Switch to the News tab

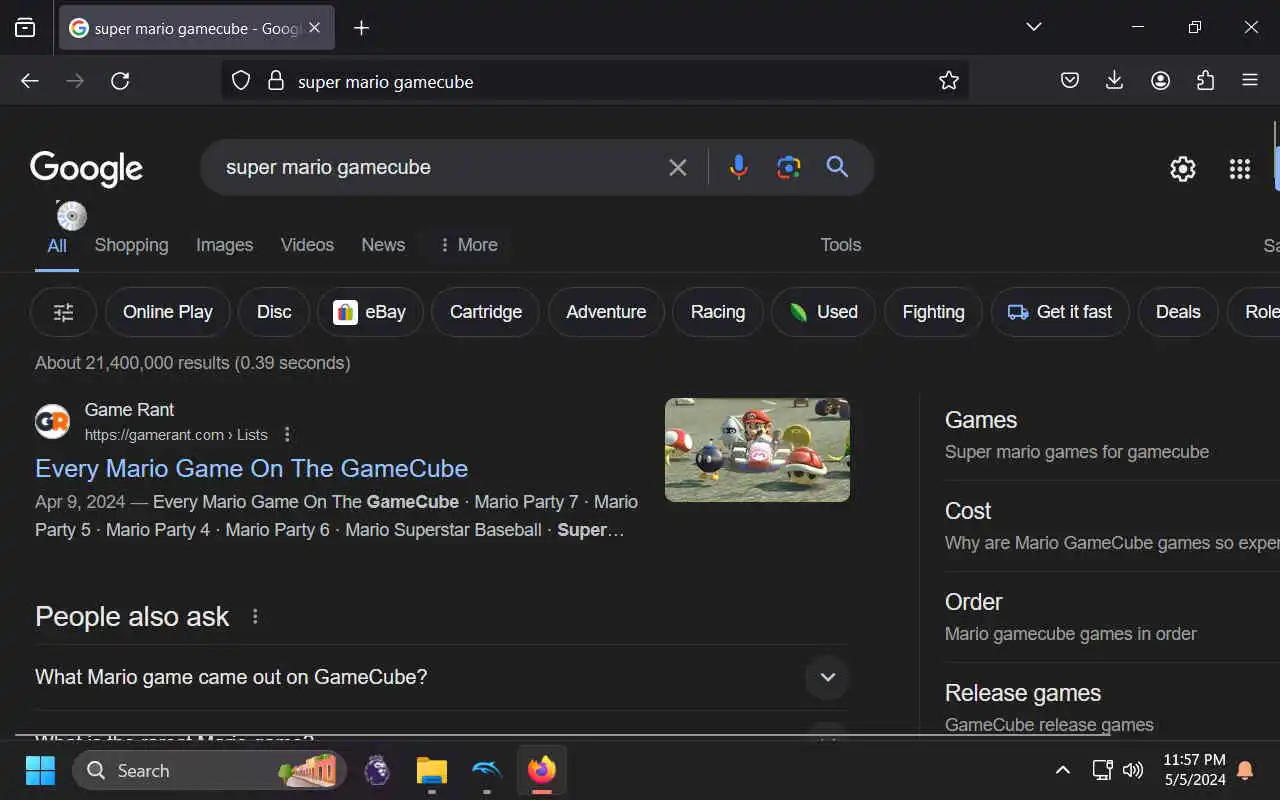click(x=383, y=245)
